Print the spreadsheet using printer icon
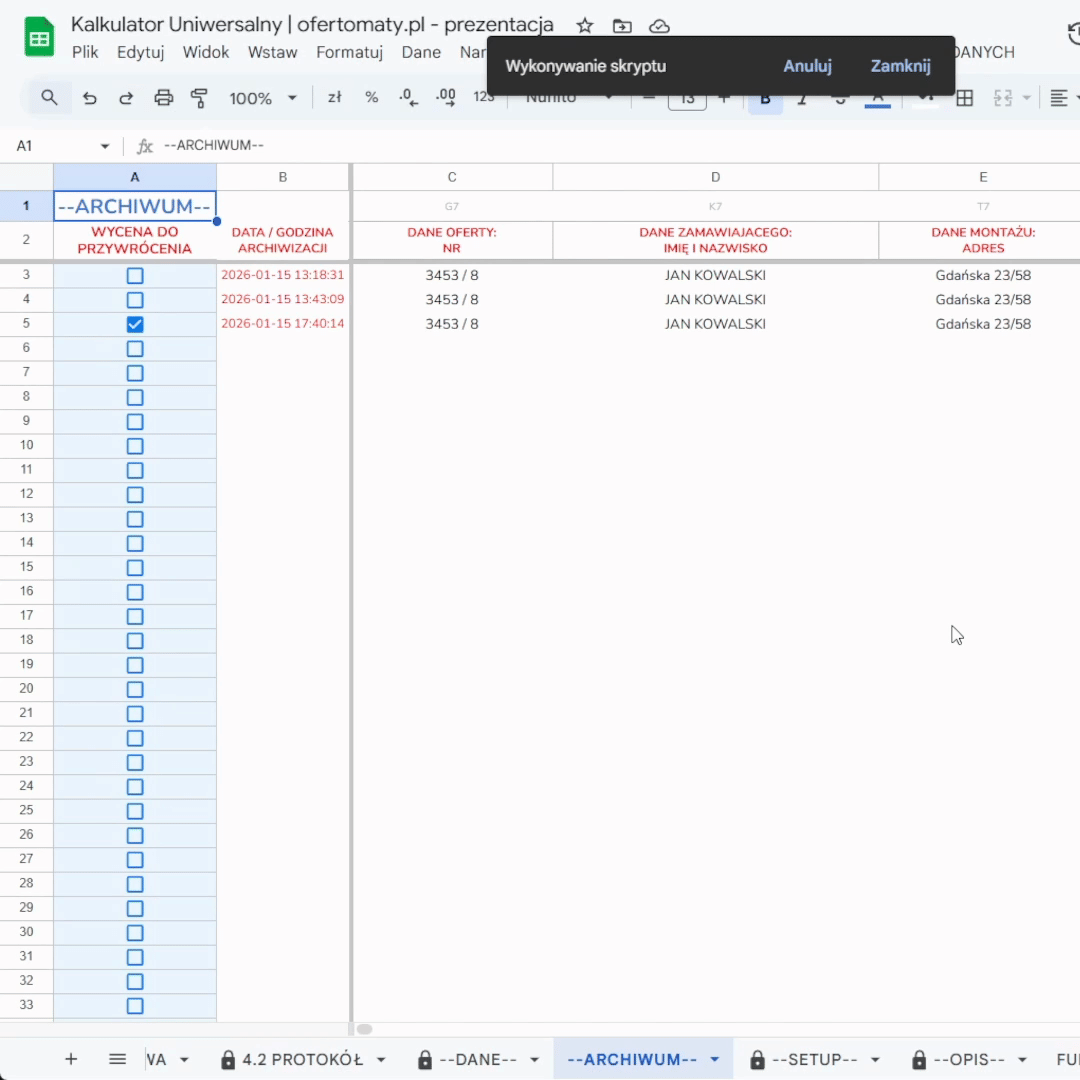The image size is (1080, 1080). pyautogui.click(x=163, y=98)
